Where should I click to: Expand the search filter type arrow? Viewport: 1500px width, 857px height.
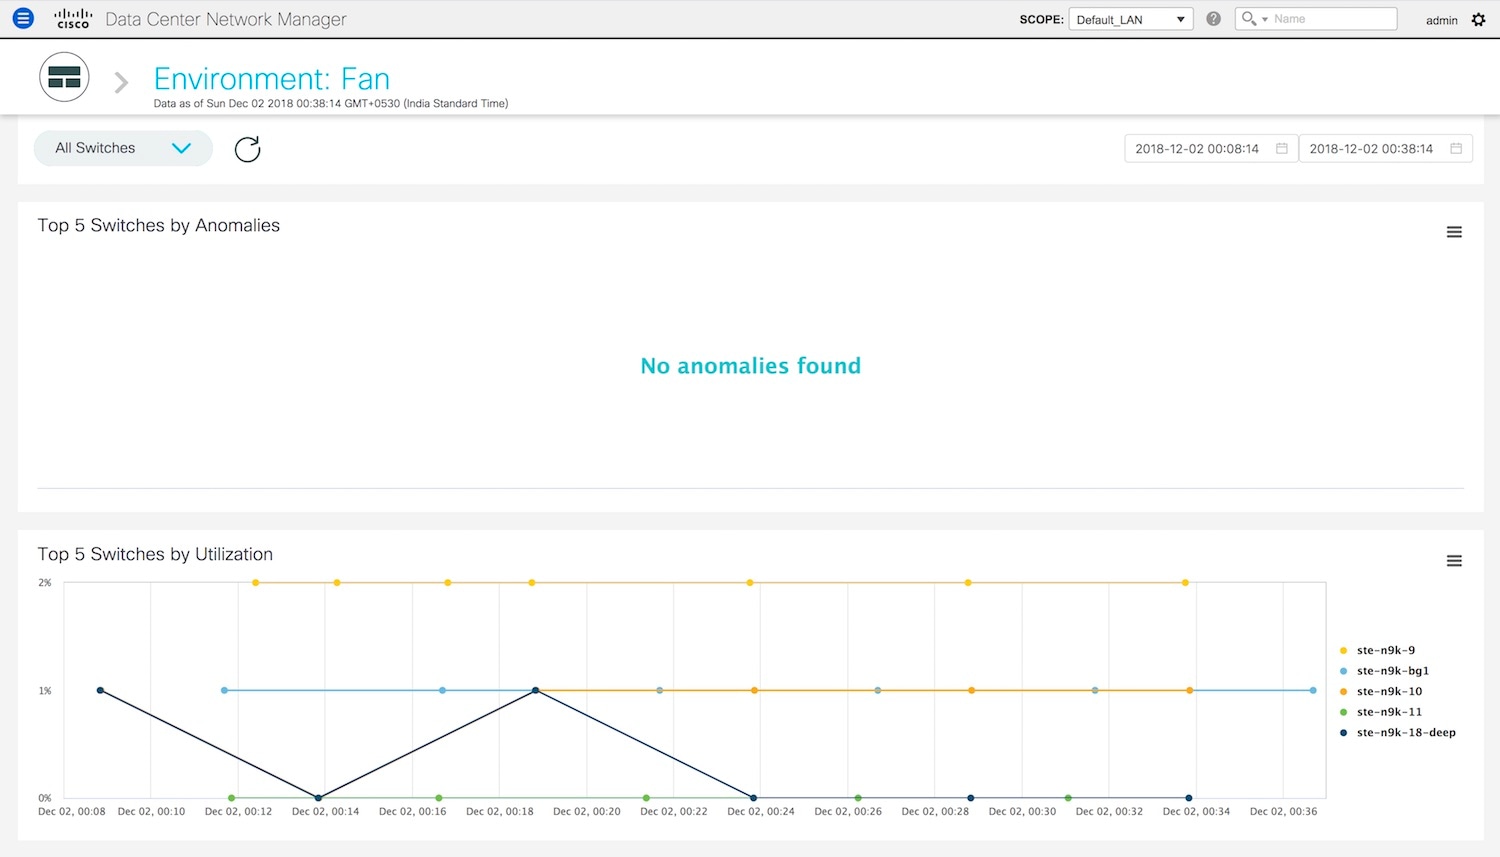pyautogui.click(x=1265, y=19)
